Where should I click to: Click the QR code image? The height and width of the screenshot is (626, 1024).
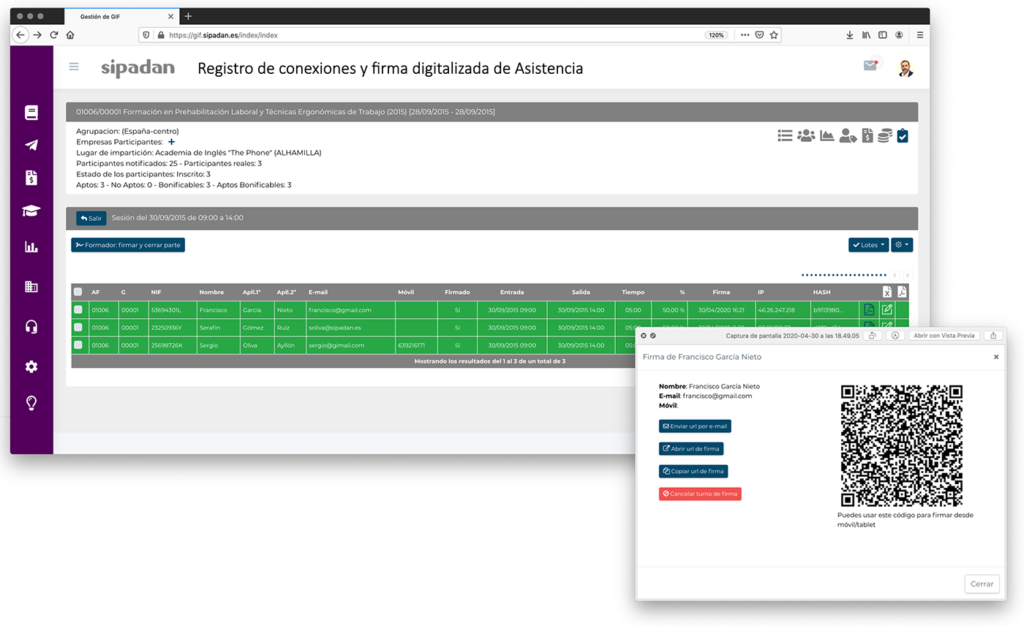[901, 445]
